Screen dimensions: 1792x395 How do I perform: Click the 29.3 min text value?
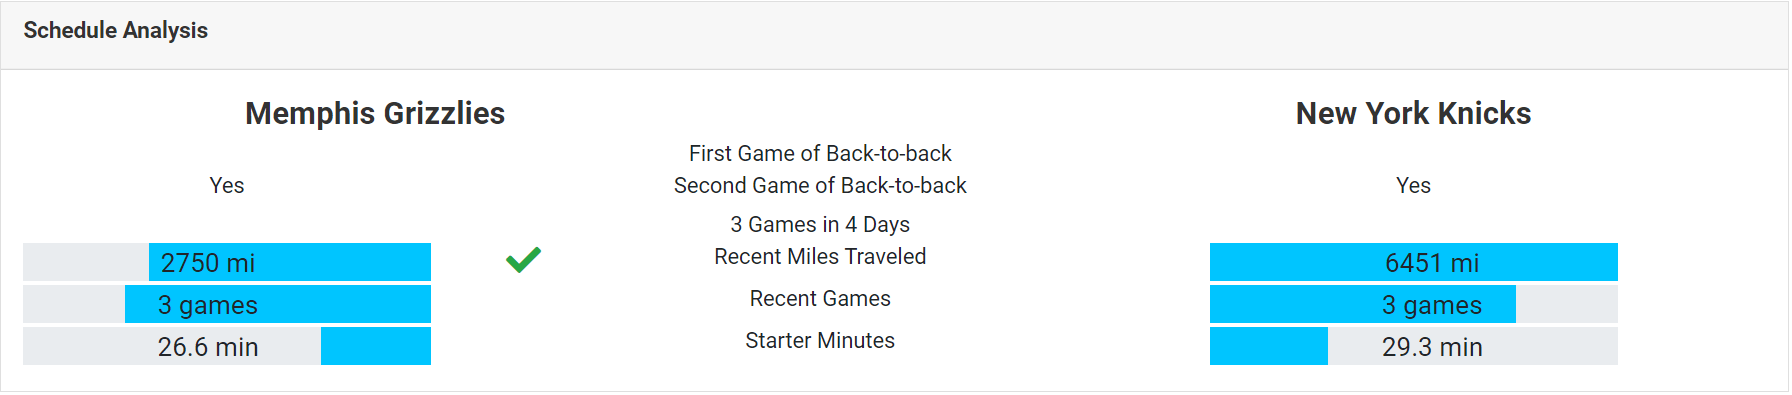(x=1432, y=347)
